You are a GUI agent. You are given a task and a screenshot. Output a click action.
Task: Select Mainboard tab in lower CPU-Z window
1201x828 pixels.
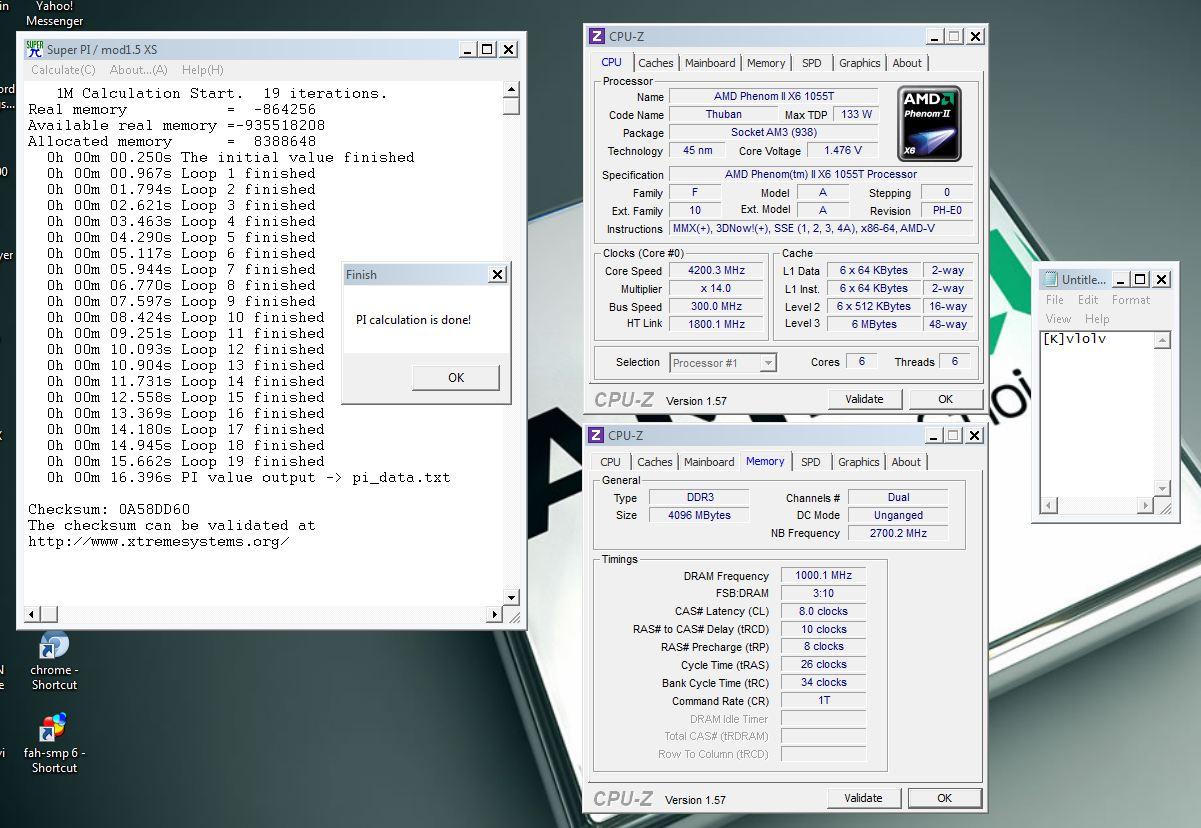point(709,462)
